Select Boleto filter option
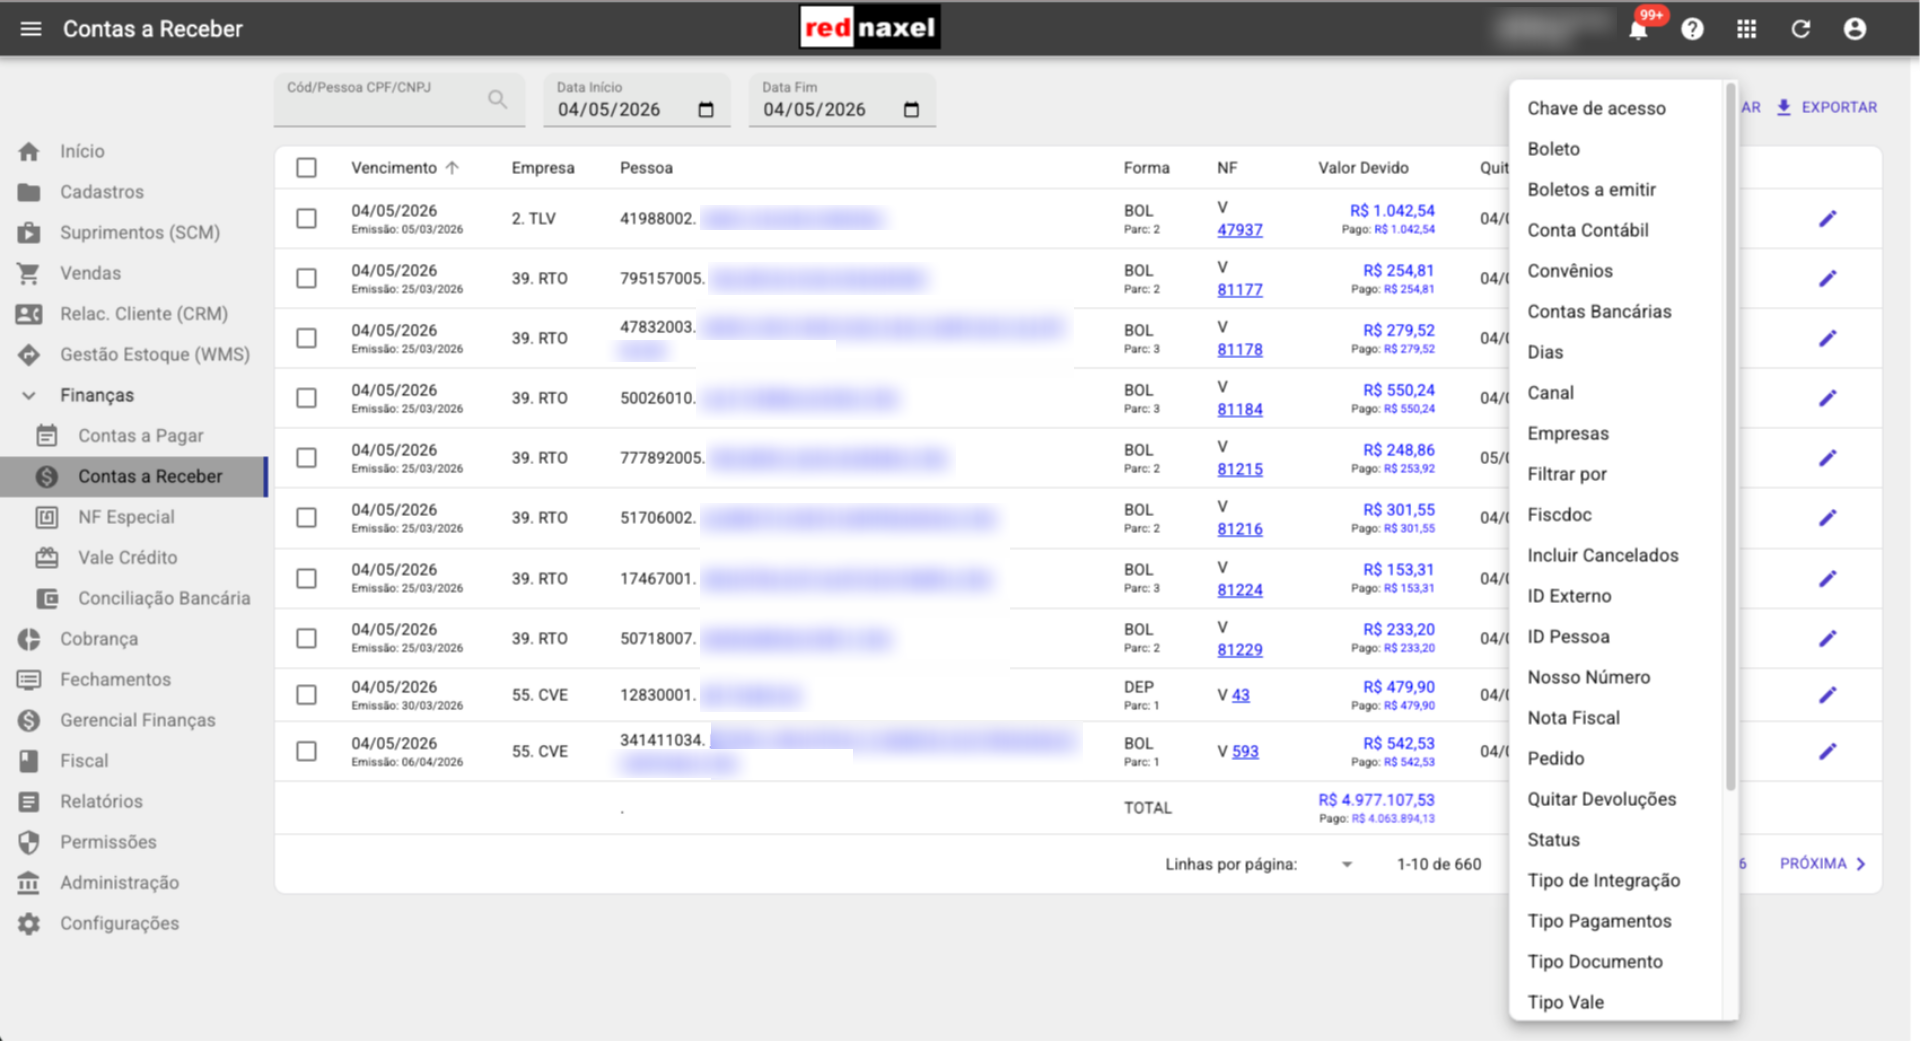Viewport: 1920px width, 1041px height. [1553, 149]
